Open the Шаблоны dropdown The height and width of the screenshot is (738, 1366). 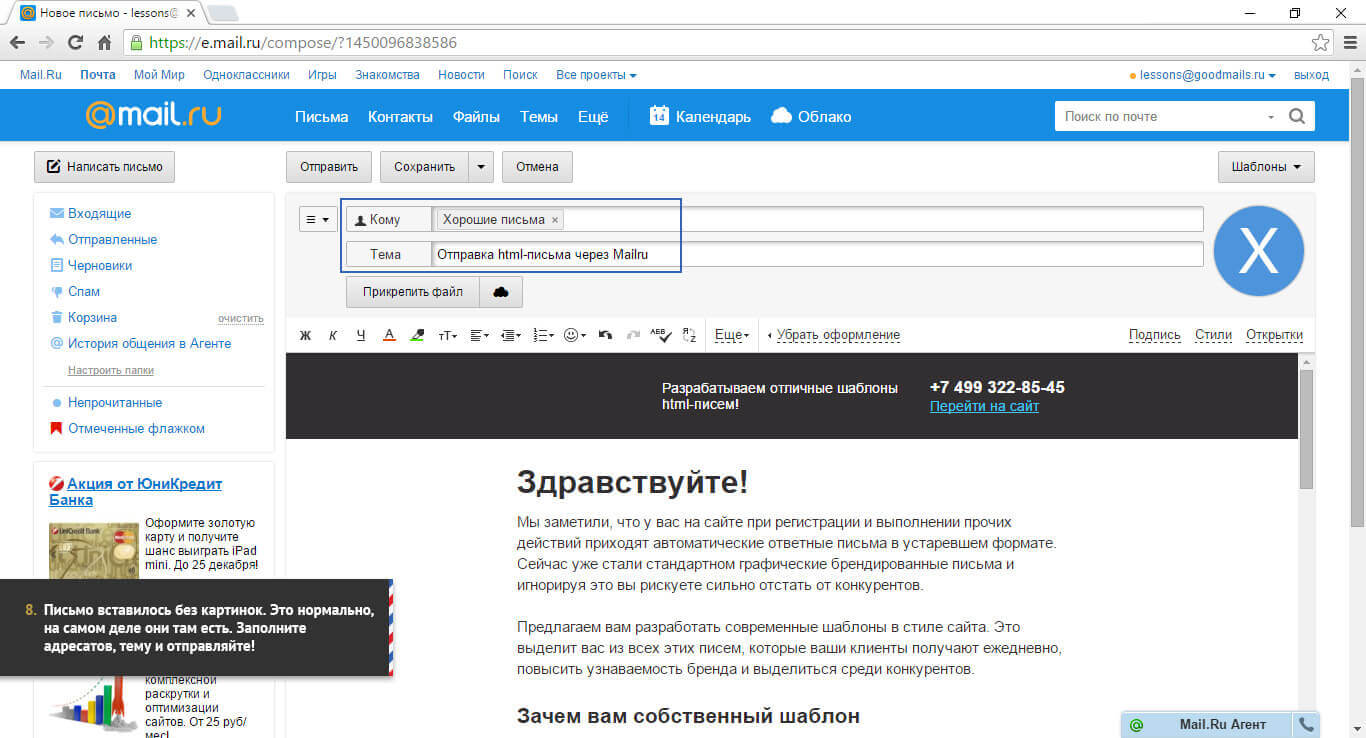point(1265,167)
